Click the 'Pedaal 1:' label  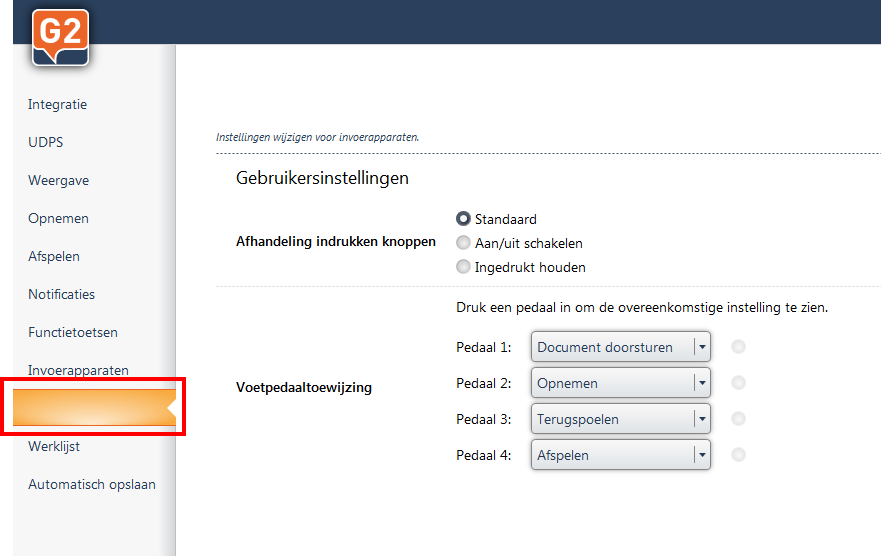tap(484, 348)
